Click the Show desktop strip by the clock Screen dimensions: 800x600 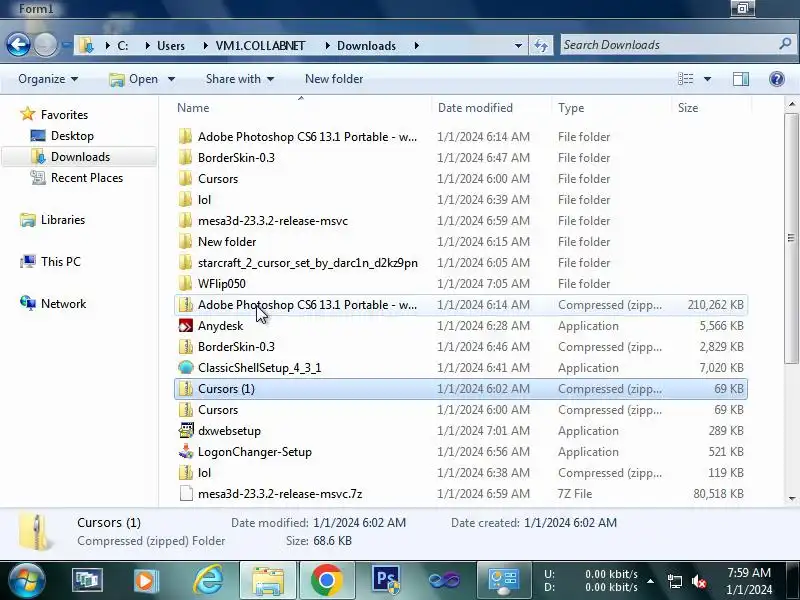tap(794, 580)
